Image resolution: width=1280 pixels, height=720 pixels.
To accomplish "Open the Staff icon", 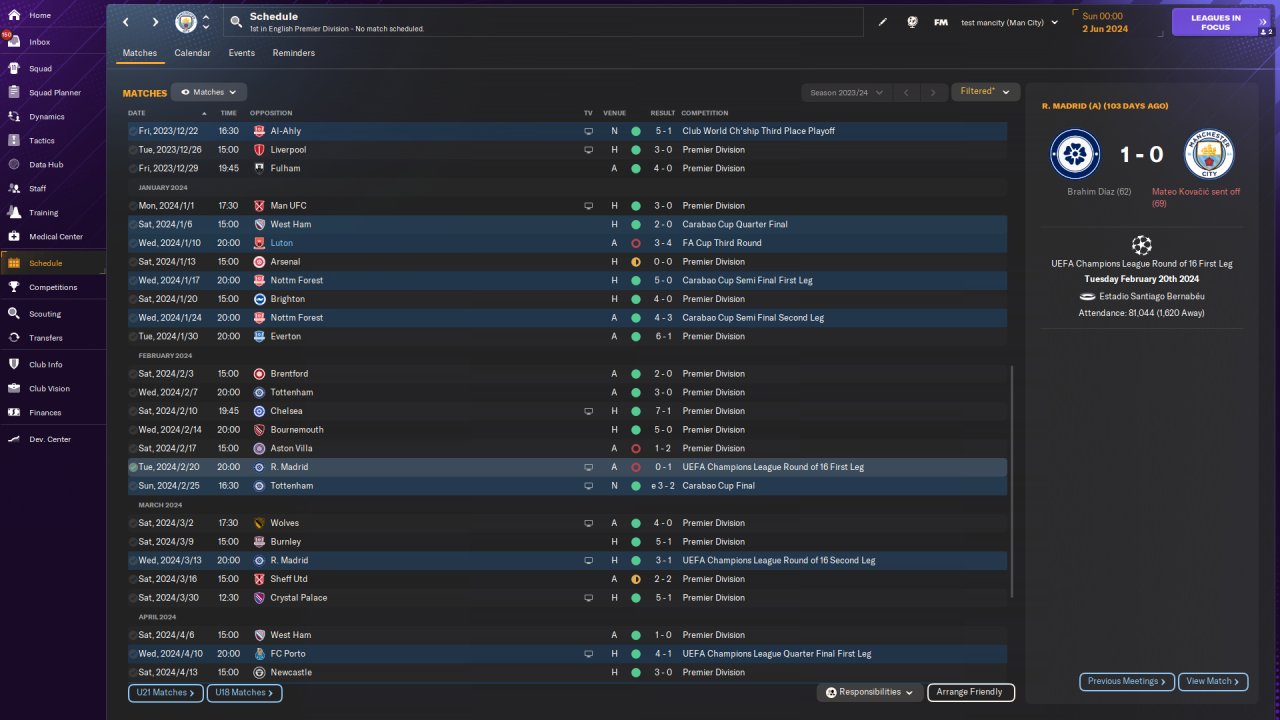I will [14, 188].
